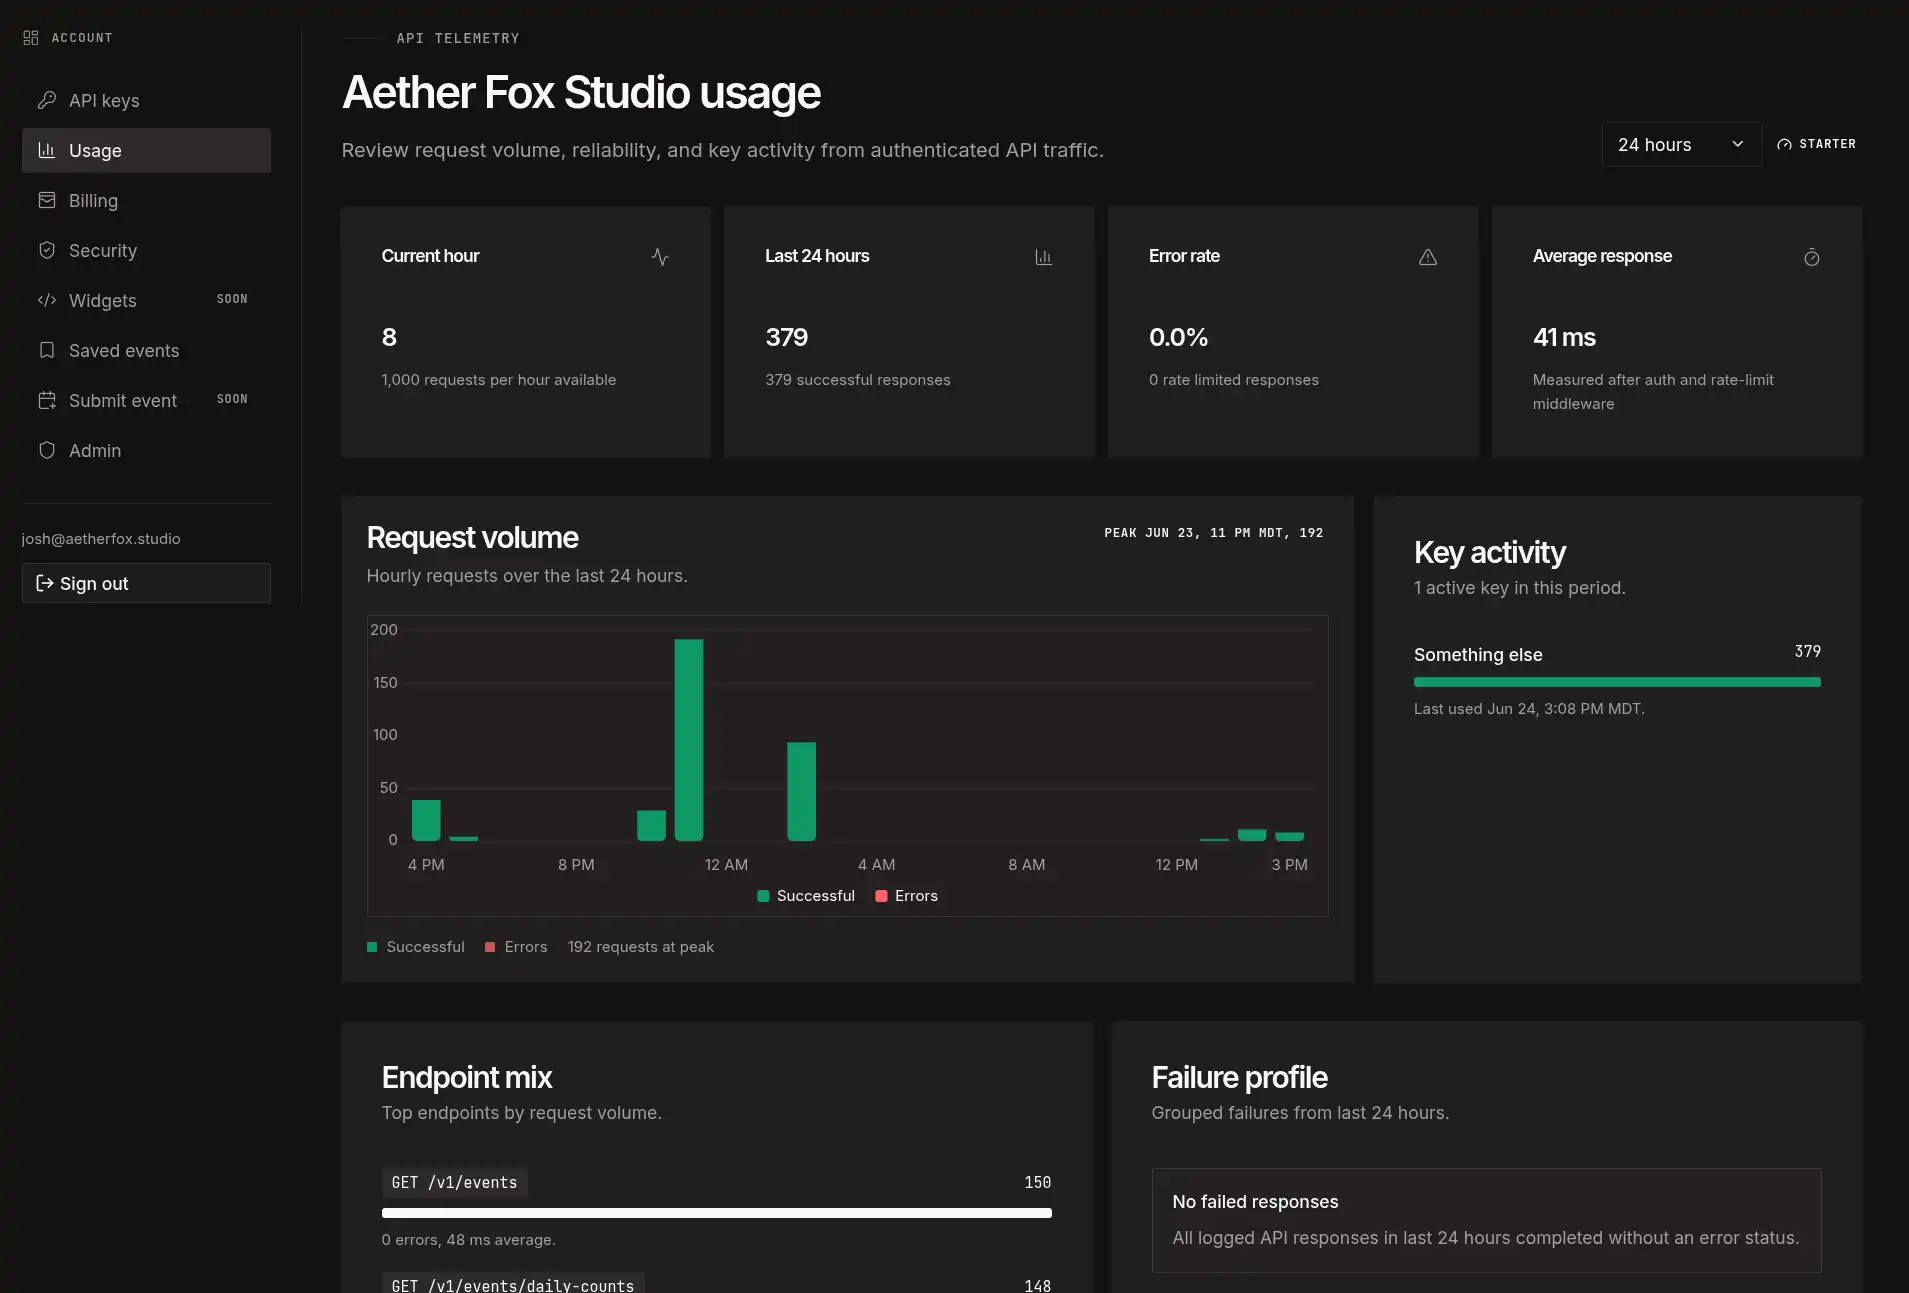Click the Average response stopwatch icon
Viewport: 1909px width, 1293px height.
[x=1811, y=257]
